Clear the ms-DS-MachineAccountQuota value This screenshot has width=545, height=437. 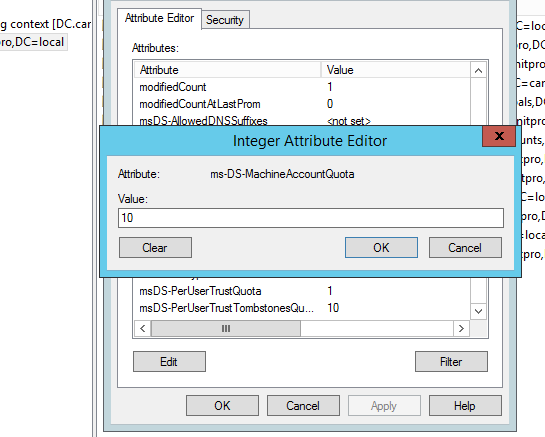155,248
